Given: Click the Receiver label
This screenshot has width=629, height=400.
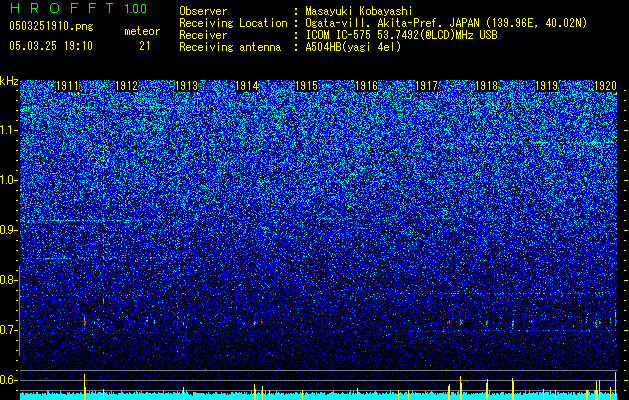Looking at the screenshot, I should pyautogui.click(x=203, y=35).
